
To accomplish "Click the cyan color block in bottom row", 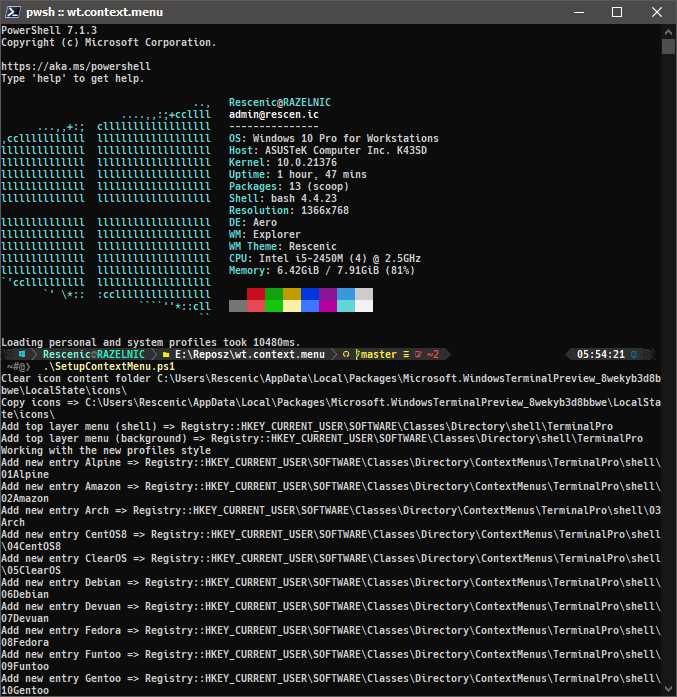I will tap(346, 306).
